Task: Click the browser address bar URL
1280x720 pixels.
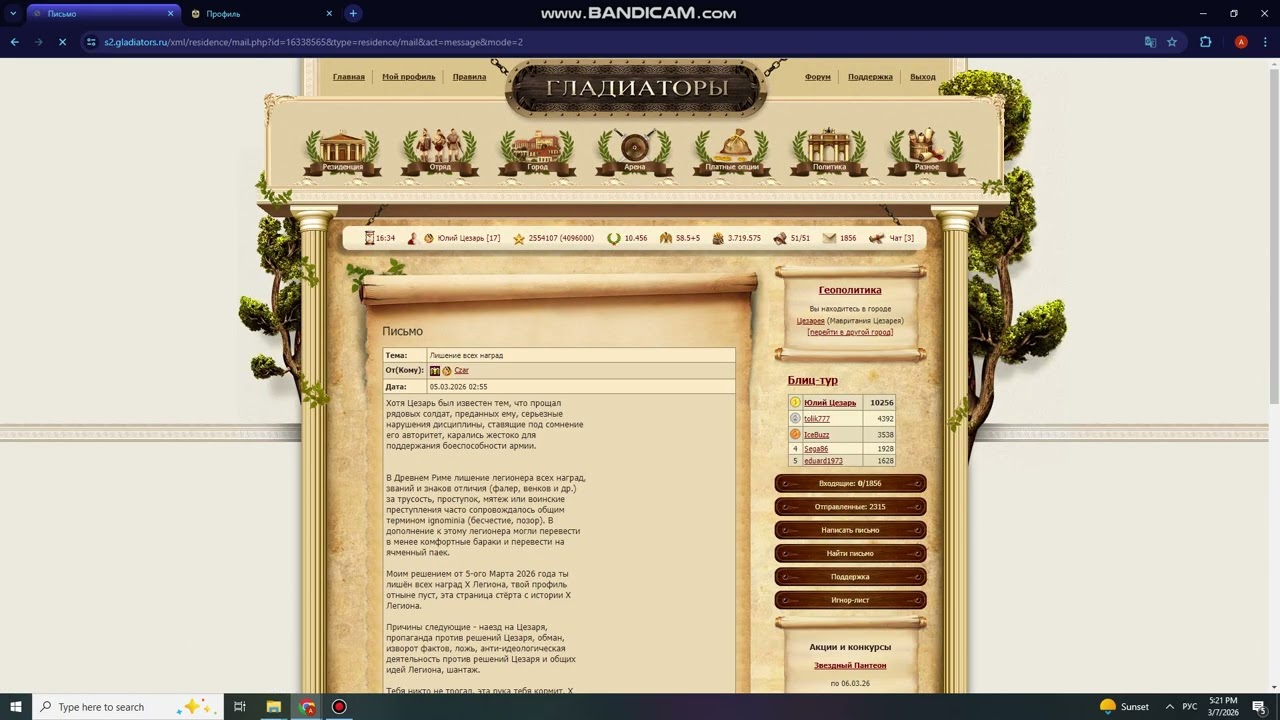Action: (313, 42)
